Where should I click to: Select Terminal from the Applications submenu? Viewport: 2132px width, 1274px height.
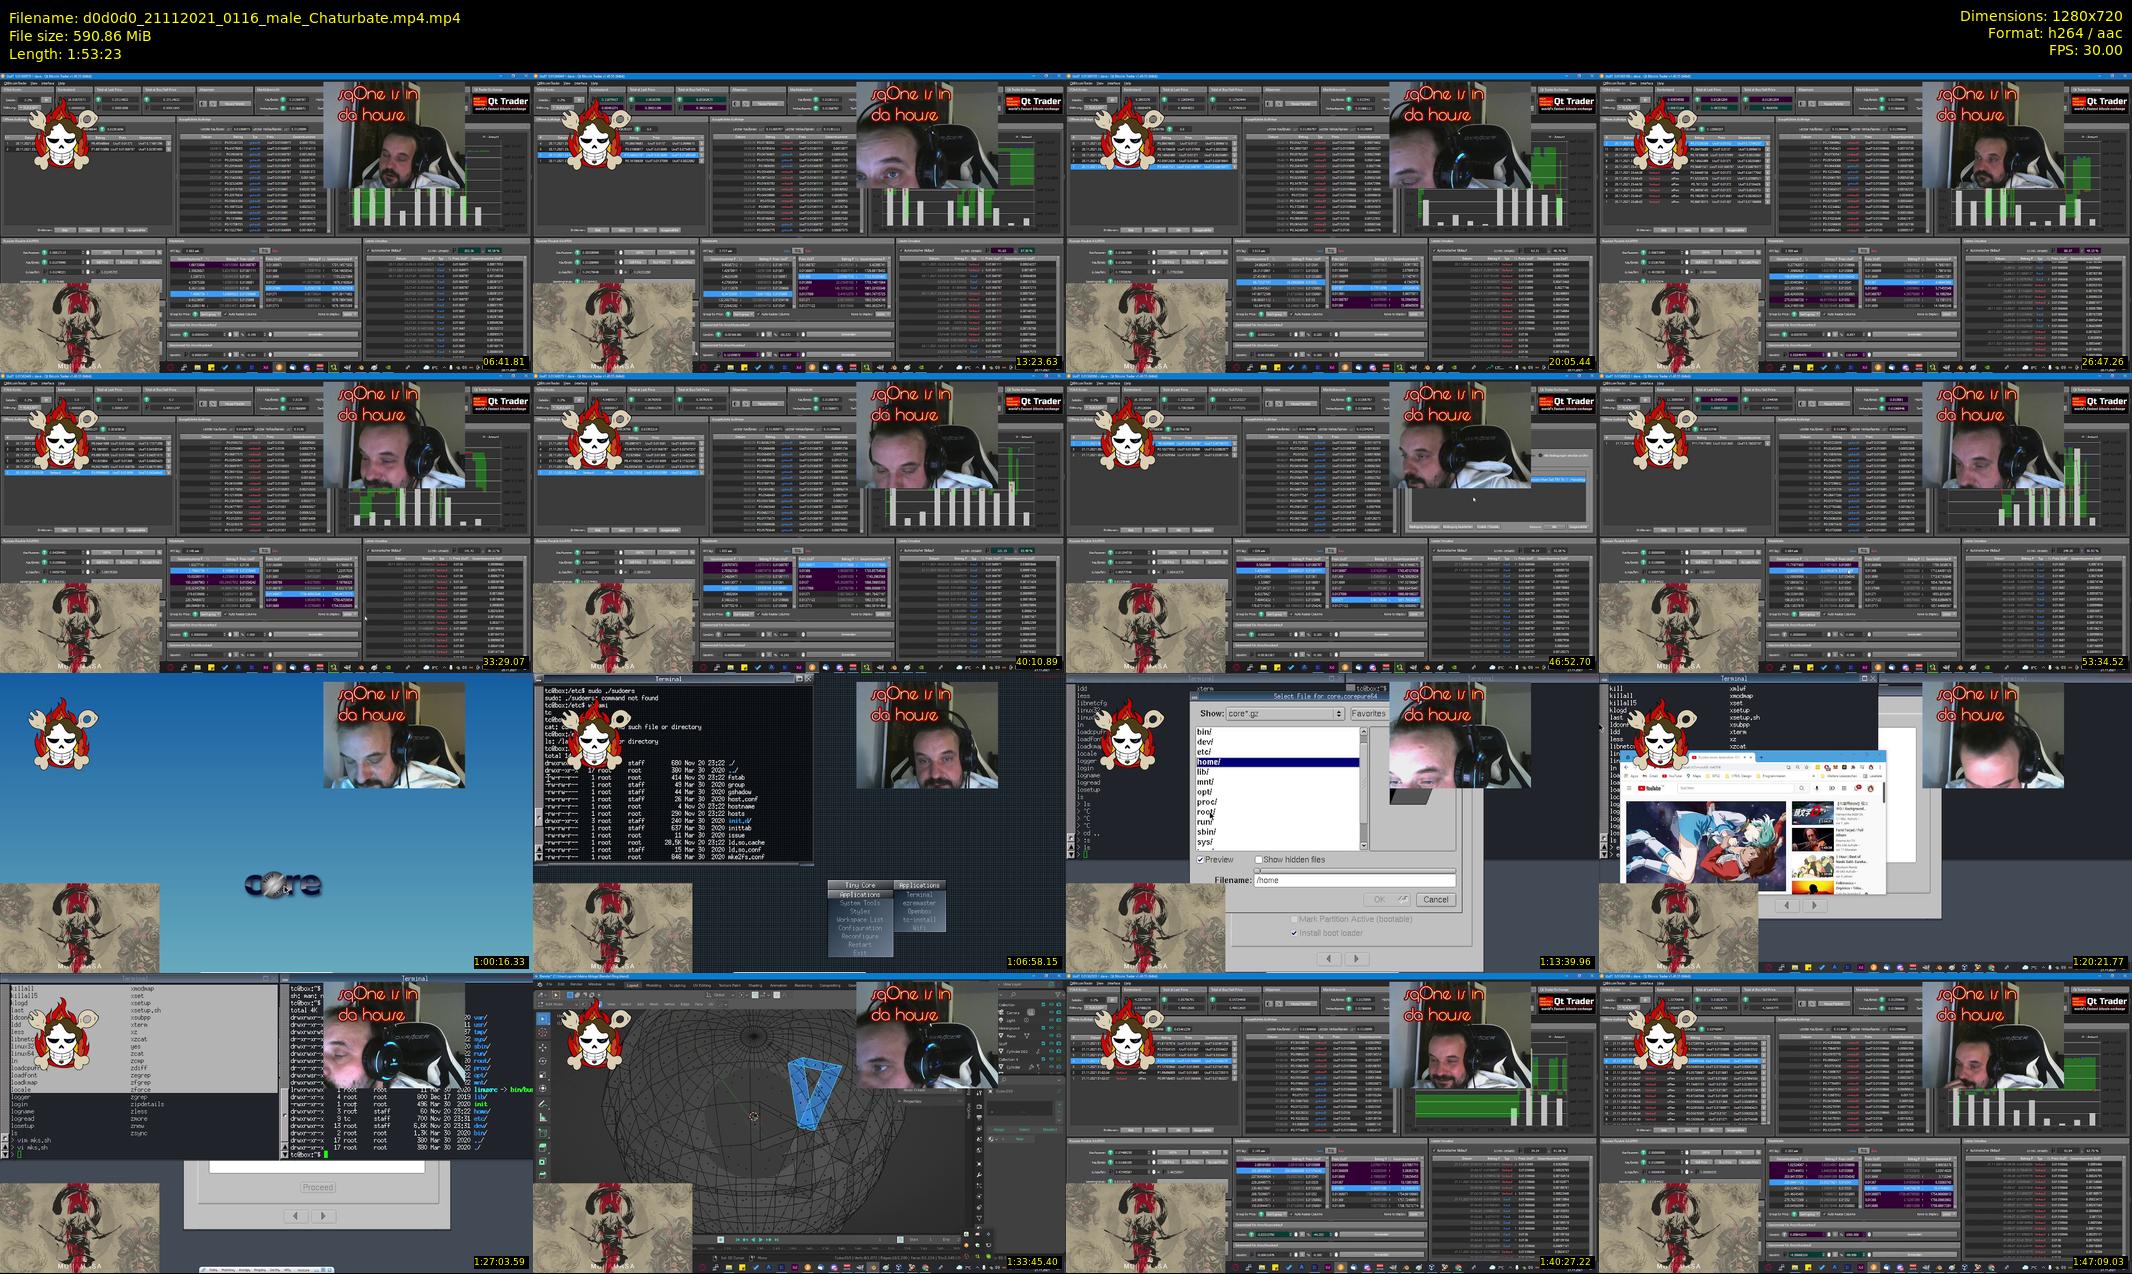[x=918, y=895]
